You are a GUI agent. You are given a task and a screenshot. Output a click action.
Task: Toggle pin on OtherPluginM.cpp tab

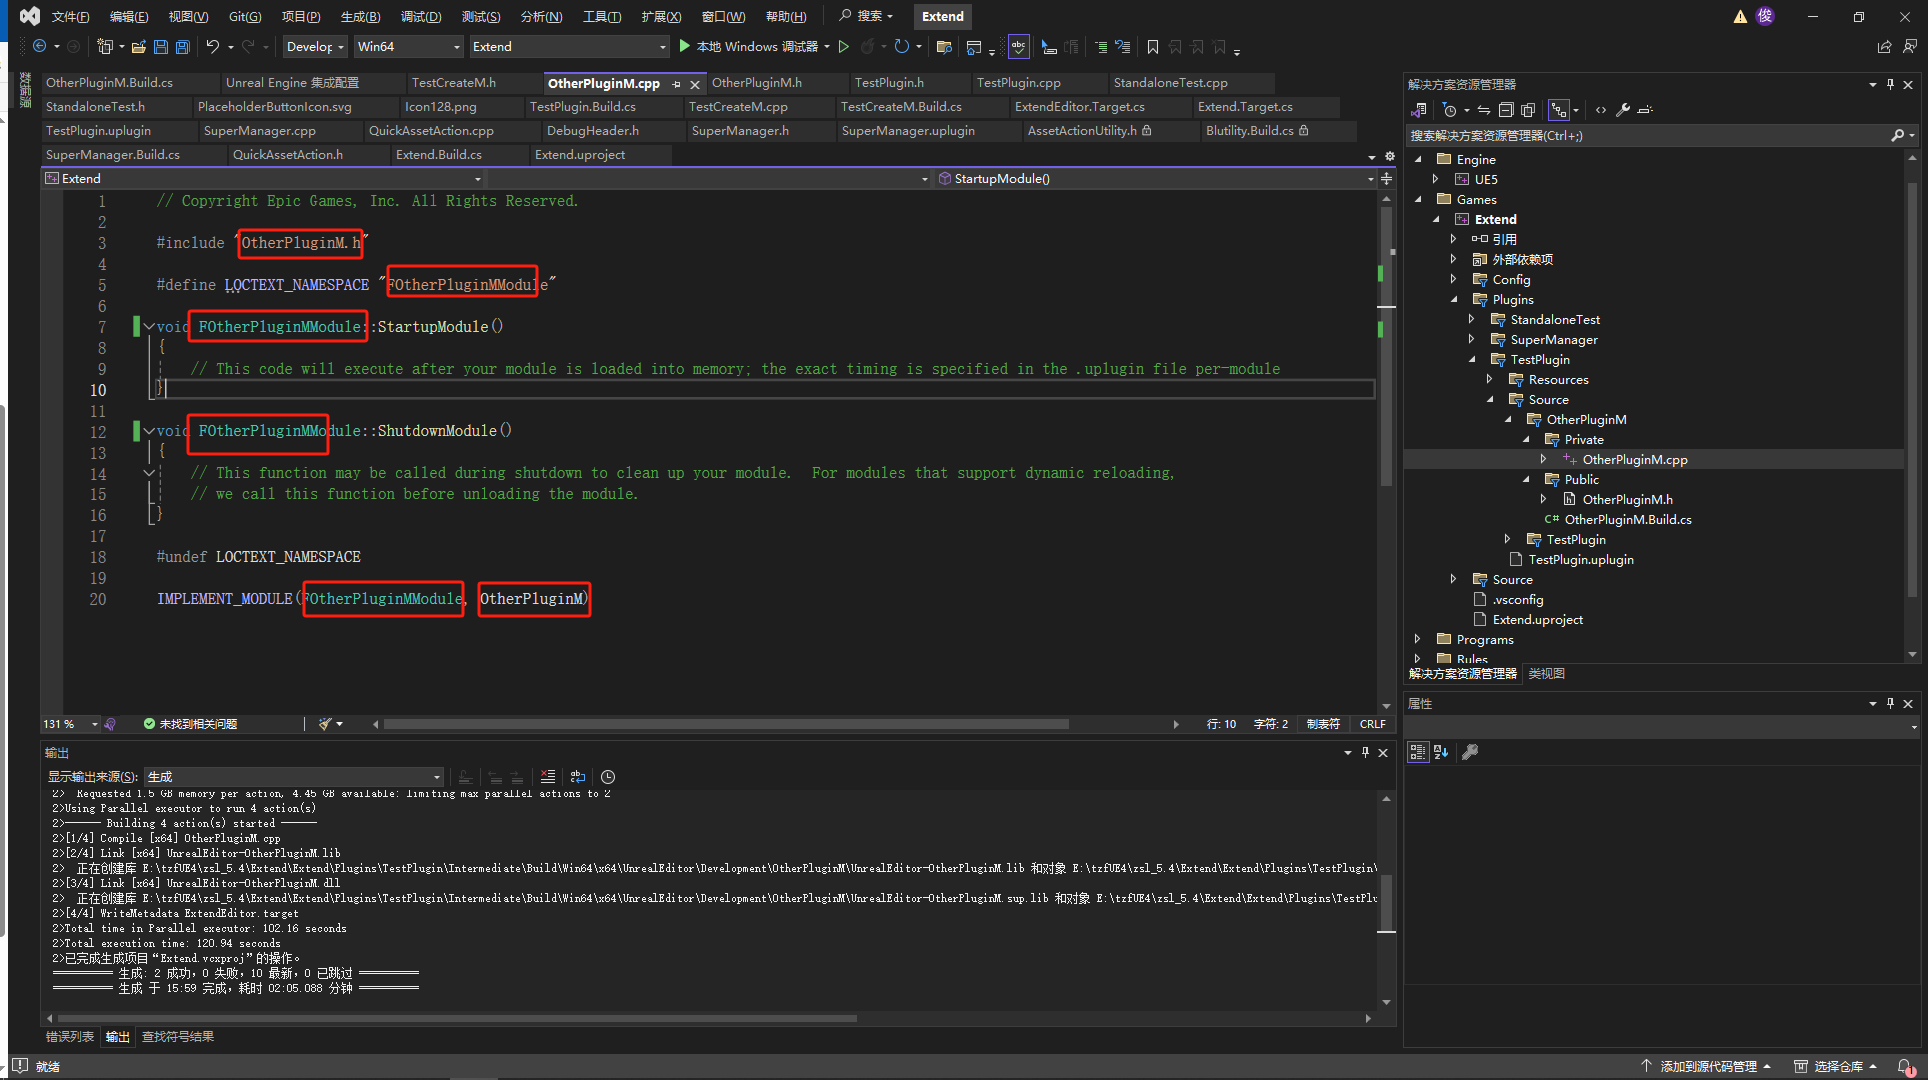(x=677, y=84)
